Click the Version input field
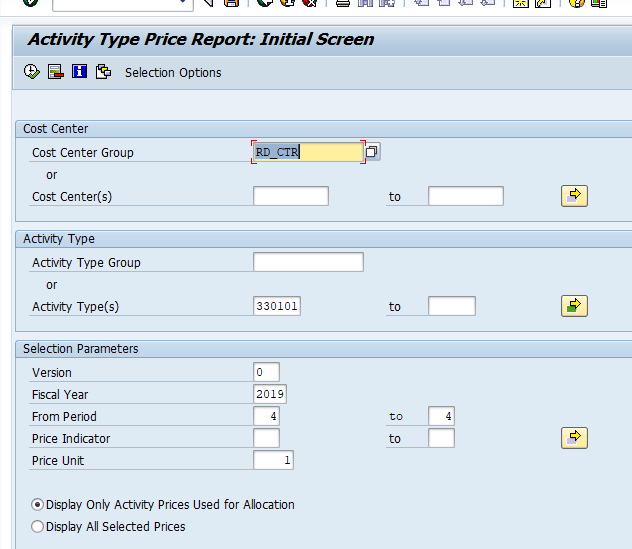Image resolution: width=632 pixels, height=549 pixels. [266, 372]
